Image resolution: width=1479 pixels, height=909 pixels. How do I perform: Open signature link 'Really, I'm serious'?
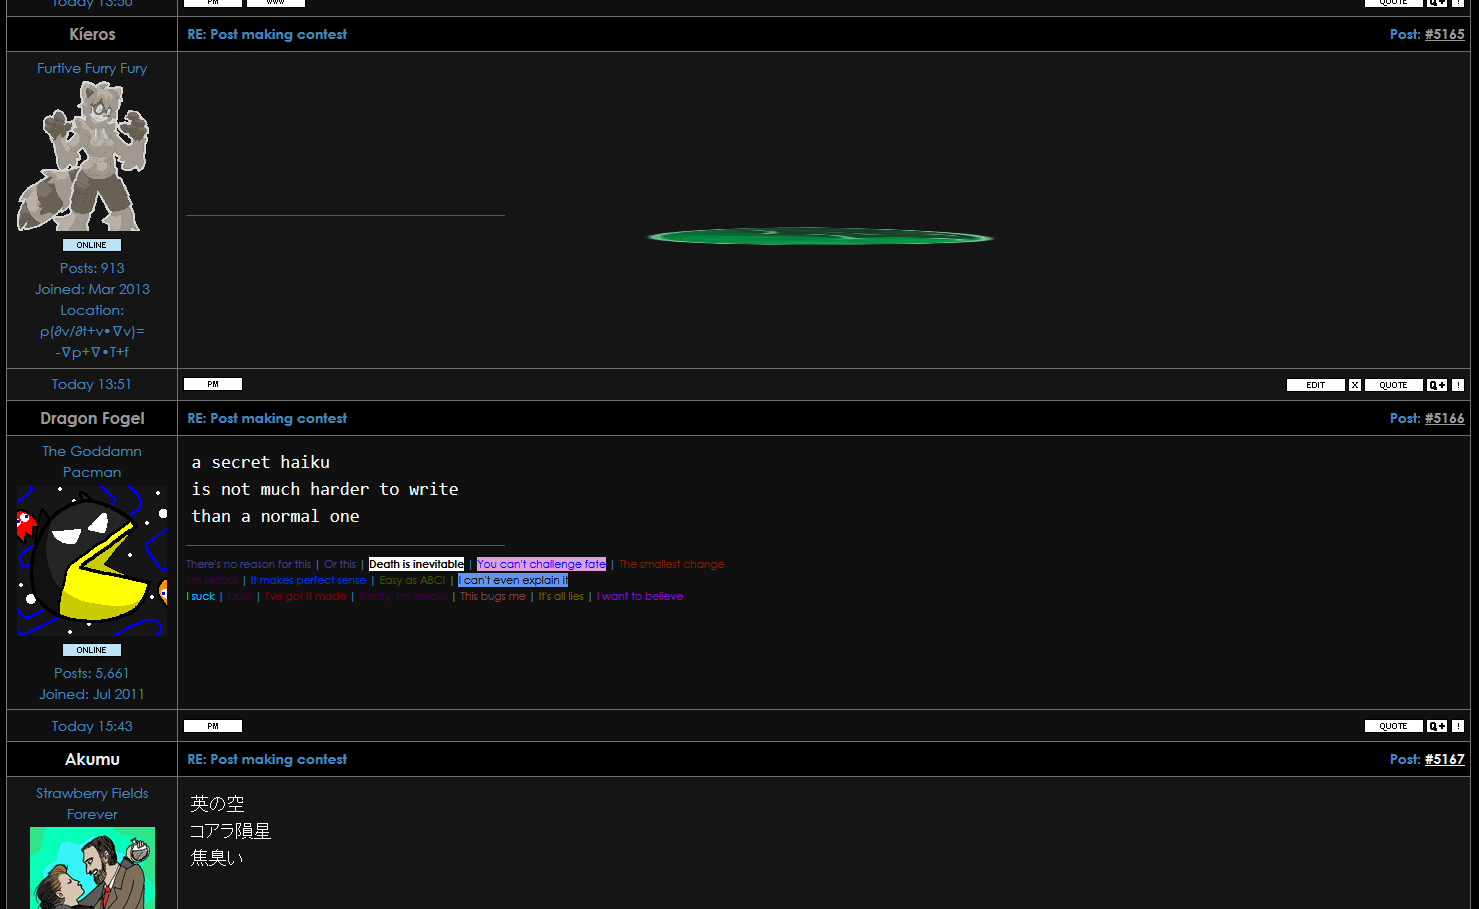pos(403,596)
